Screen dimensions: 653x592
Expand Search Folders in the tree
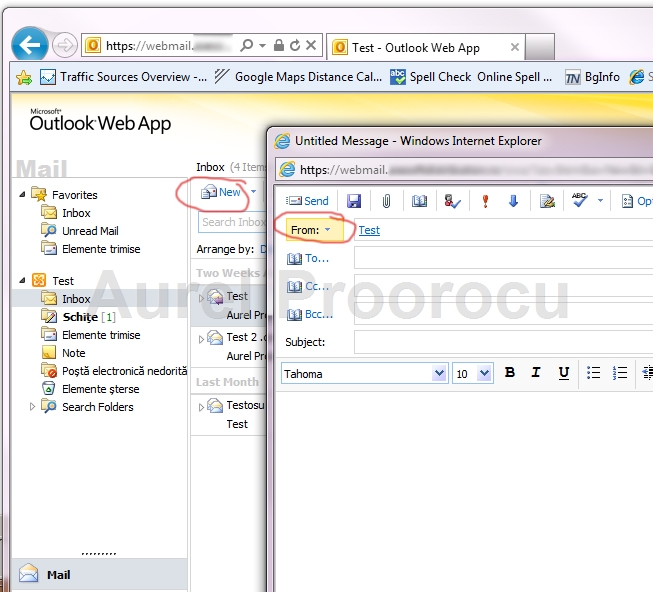click(32, 407)
